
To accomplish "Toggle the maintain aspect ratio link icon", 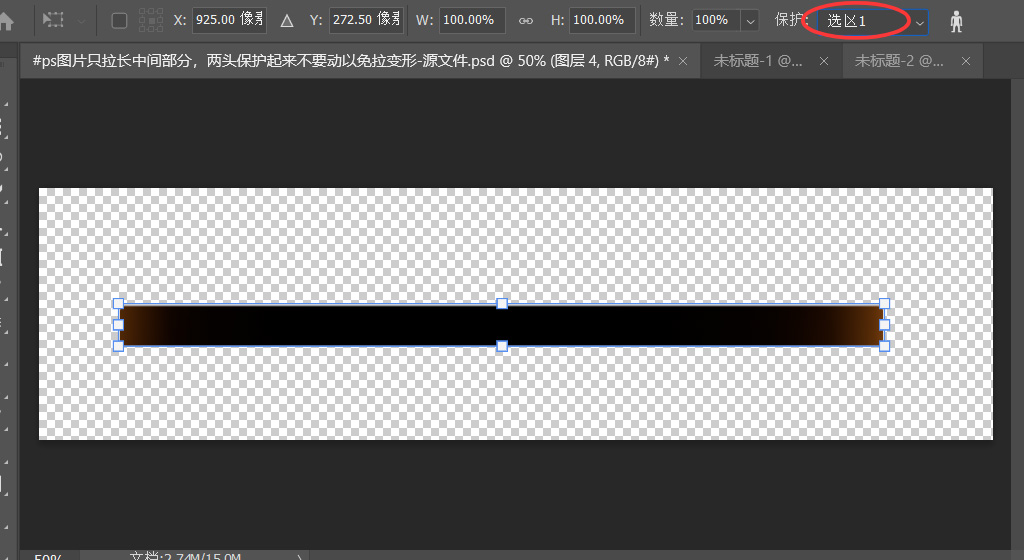I will coord(526,20).
